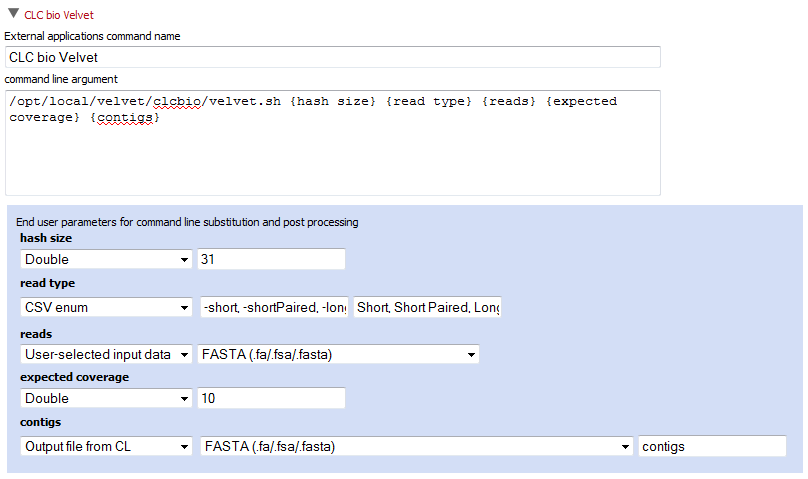Click the 'command line argument' label
The width and height of the screenshot is (808, 479).
pyautogui.click(x=61, y=79)
